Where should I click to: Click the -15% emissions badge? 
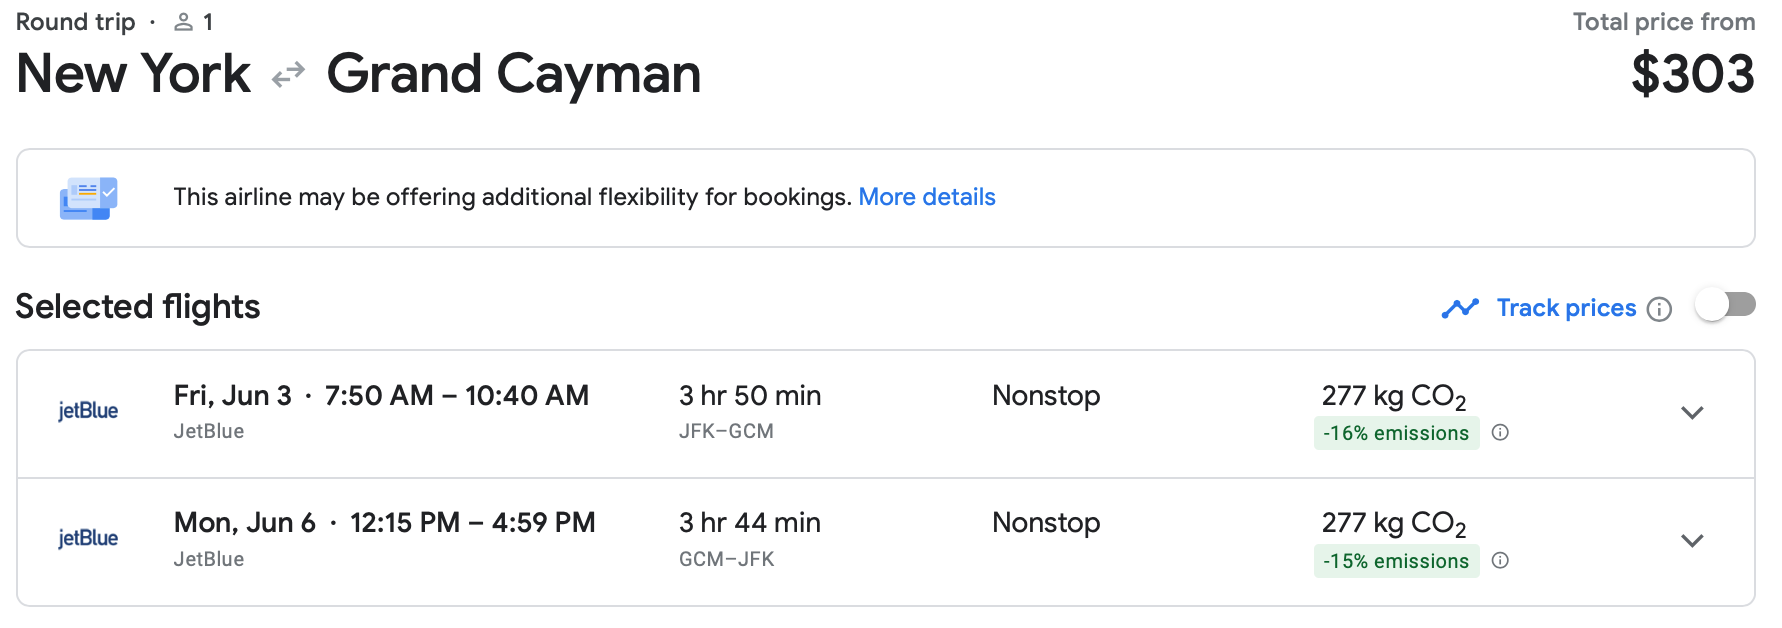(1396, 561)
